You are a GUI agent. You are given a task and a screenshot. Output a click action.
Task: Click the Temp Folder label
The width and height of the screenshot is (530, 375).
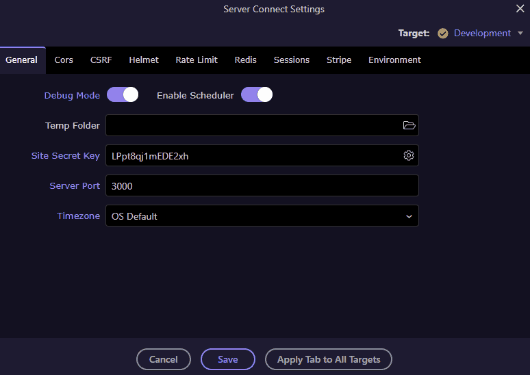pos(72,126)
